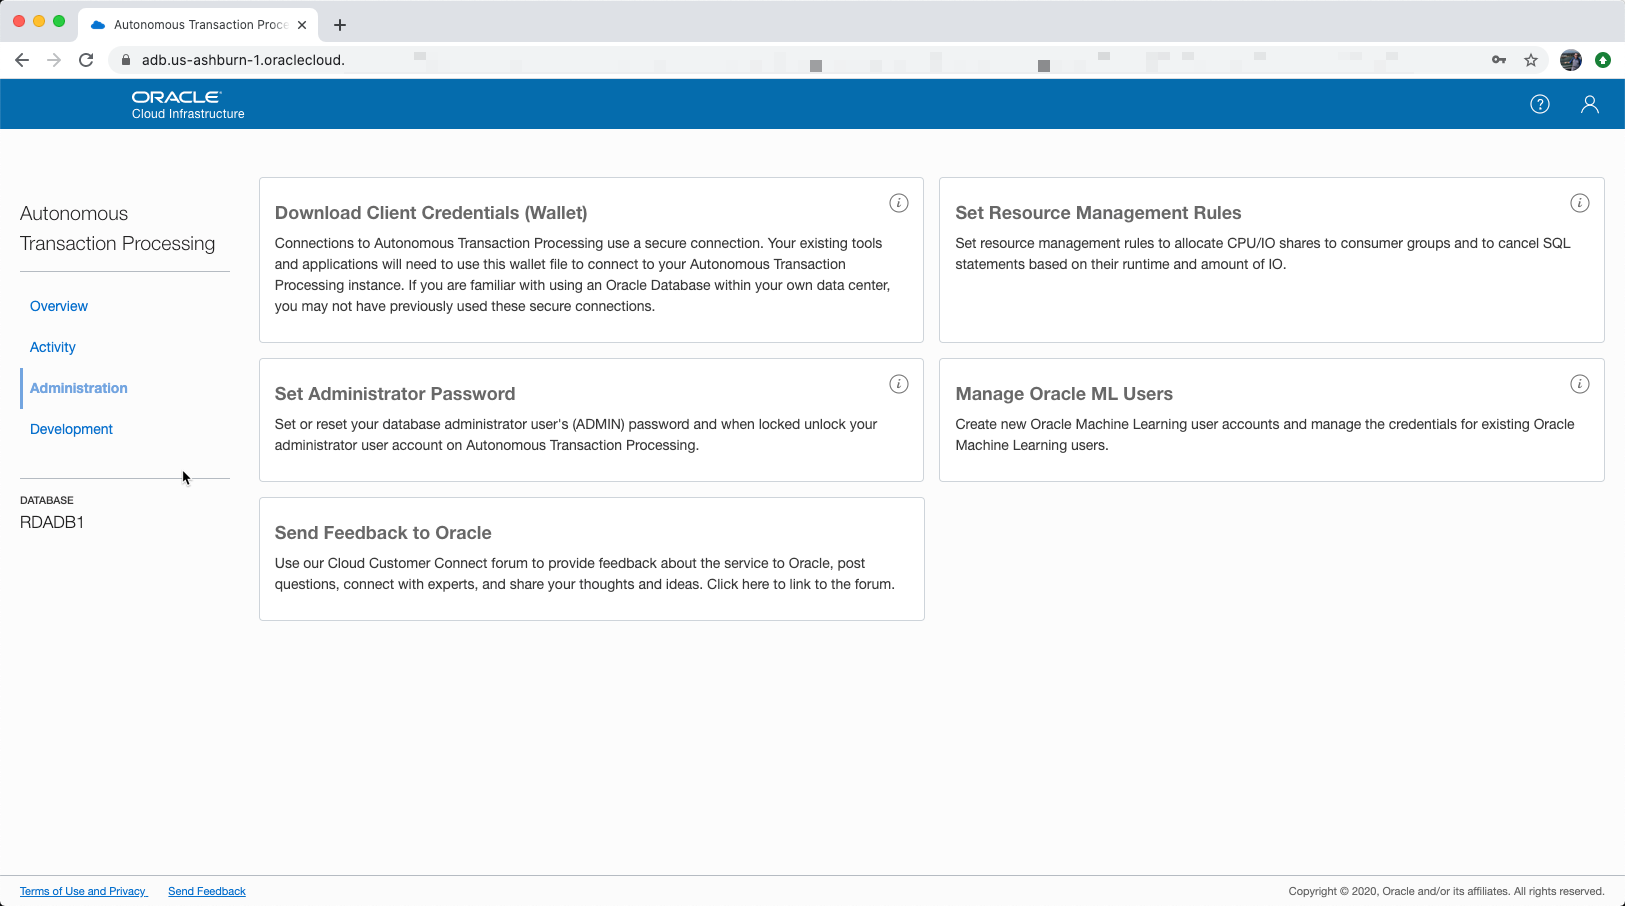Click the key icon in the address bar
The image size is (1625, 906).
(1499, 60)
